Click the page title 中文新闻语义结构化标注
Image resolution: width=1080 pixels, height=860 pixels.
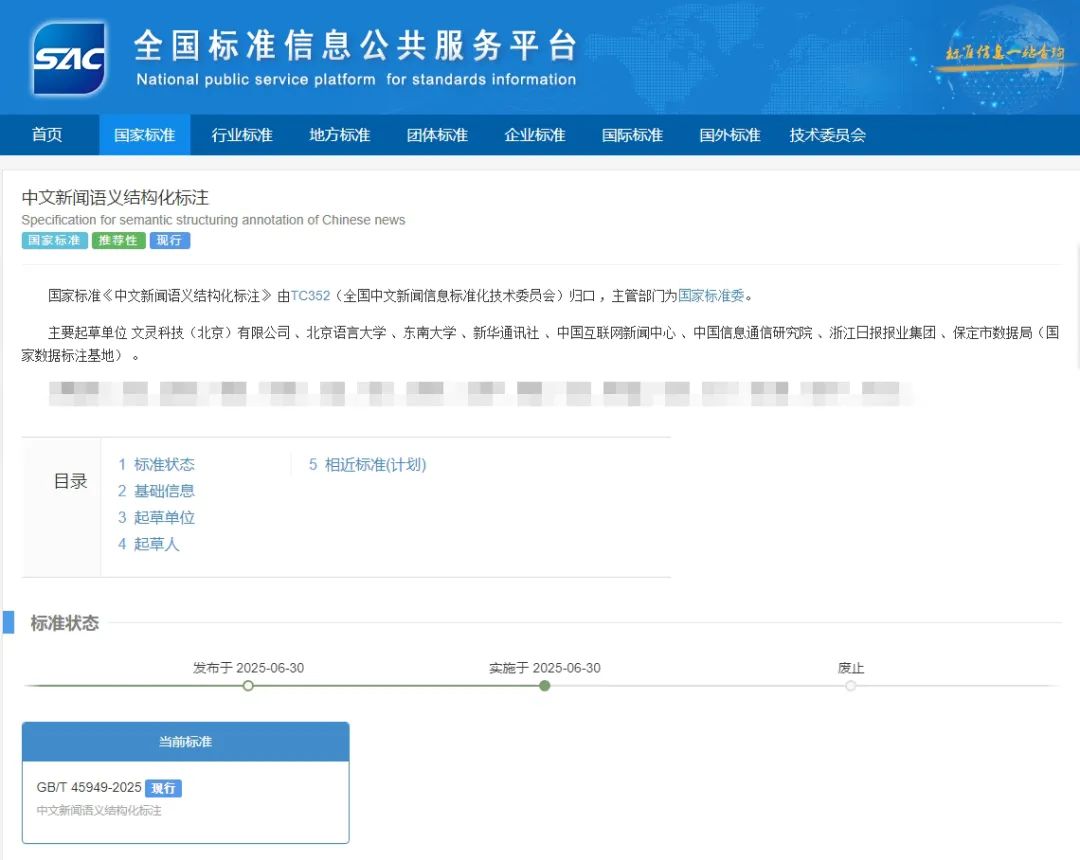(x=115, y=198)
